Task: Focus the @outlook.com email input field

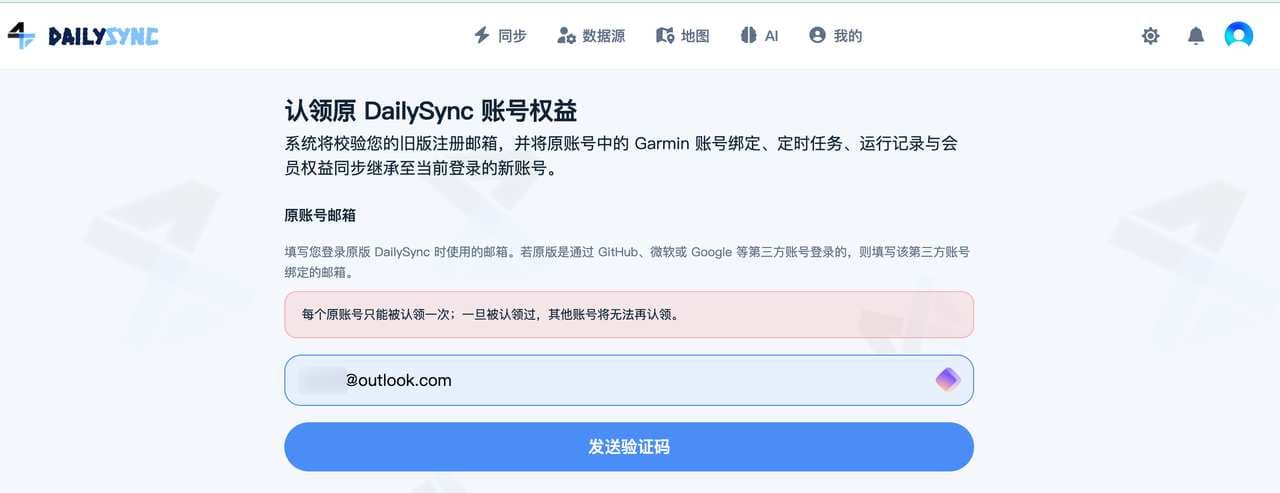Action: pos(629,380)
